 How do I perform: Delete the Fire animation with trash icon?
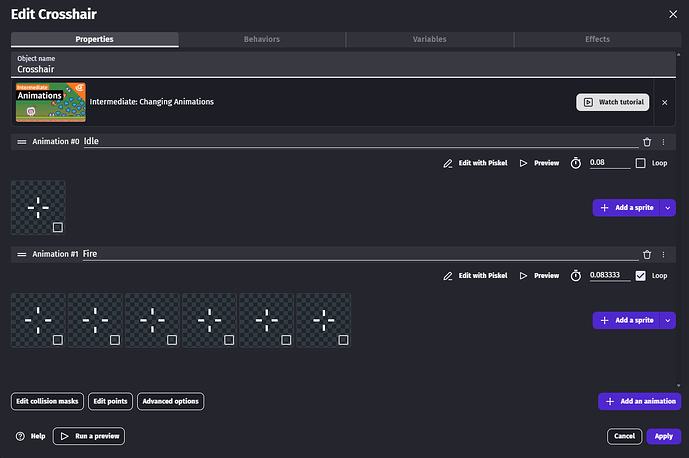click(647, 255)
